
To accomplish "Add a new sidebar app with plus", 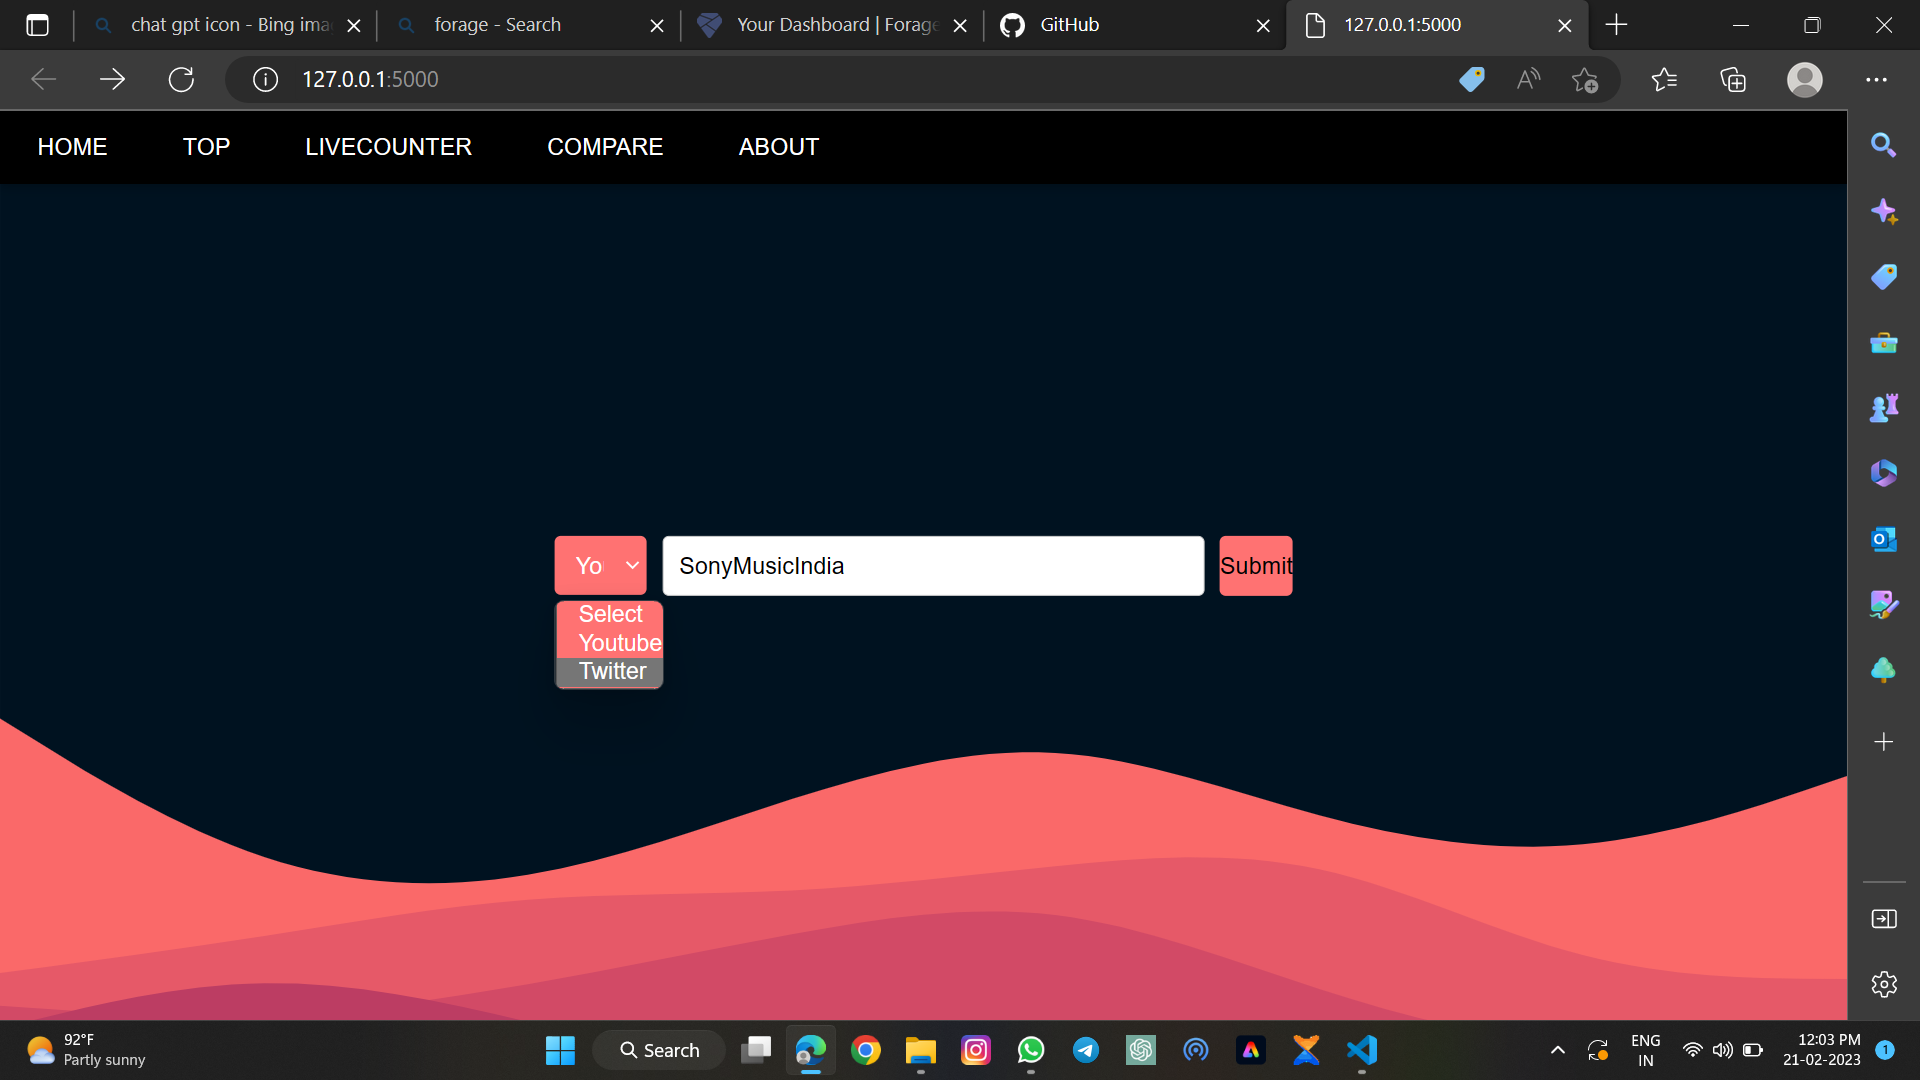I will click(1884, 742).
